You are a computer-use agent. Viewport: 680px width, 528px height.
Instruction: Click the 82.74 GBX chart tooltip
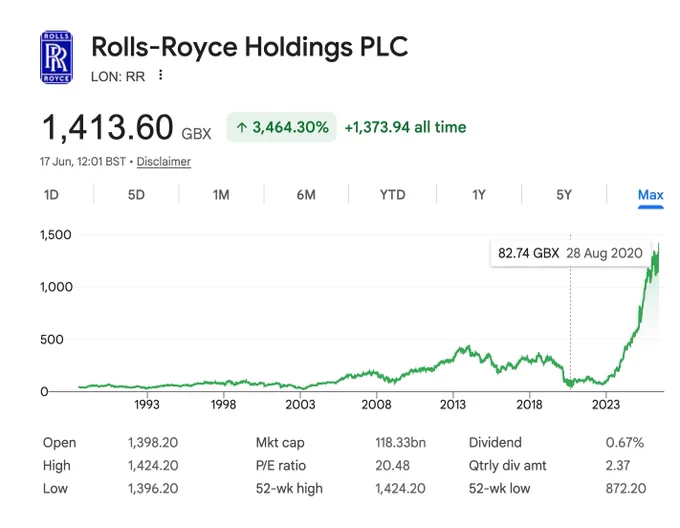570,253
